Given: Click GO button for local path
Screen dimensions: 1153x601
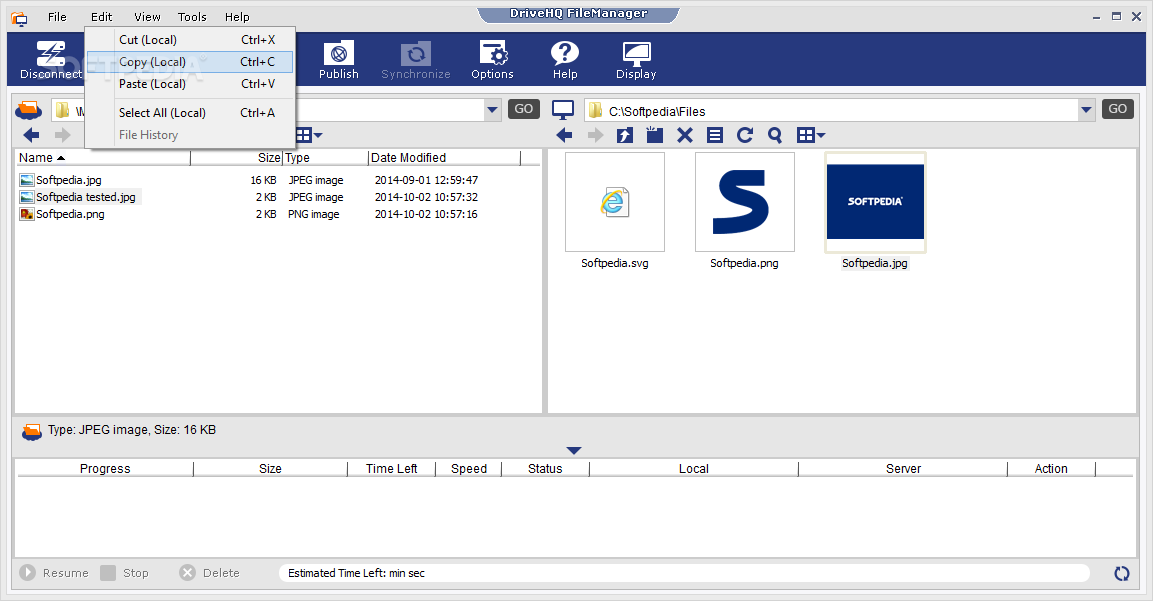Looking at the screenshot, I should coord(1118,109).
